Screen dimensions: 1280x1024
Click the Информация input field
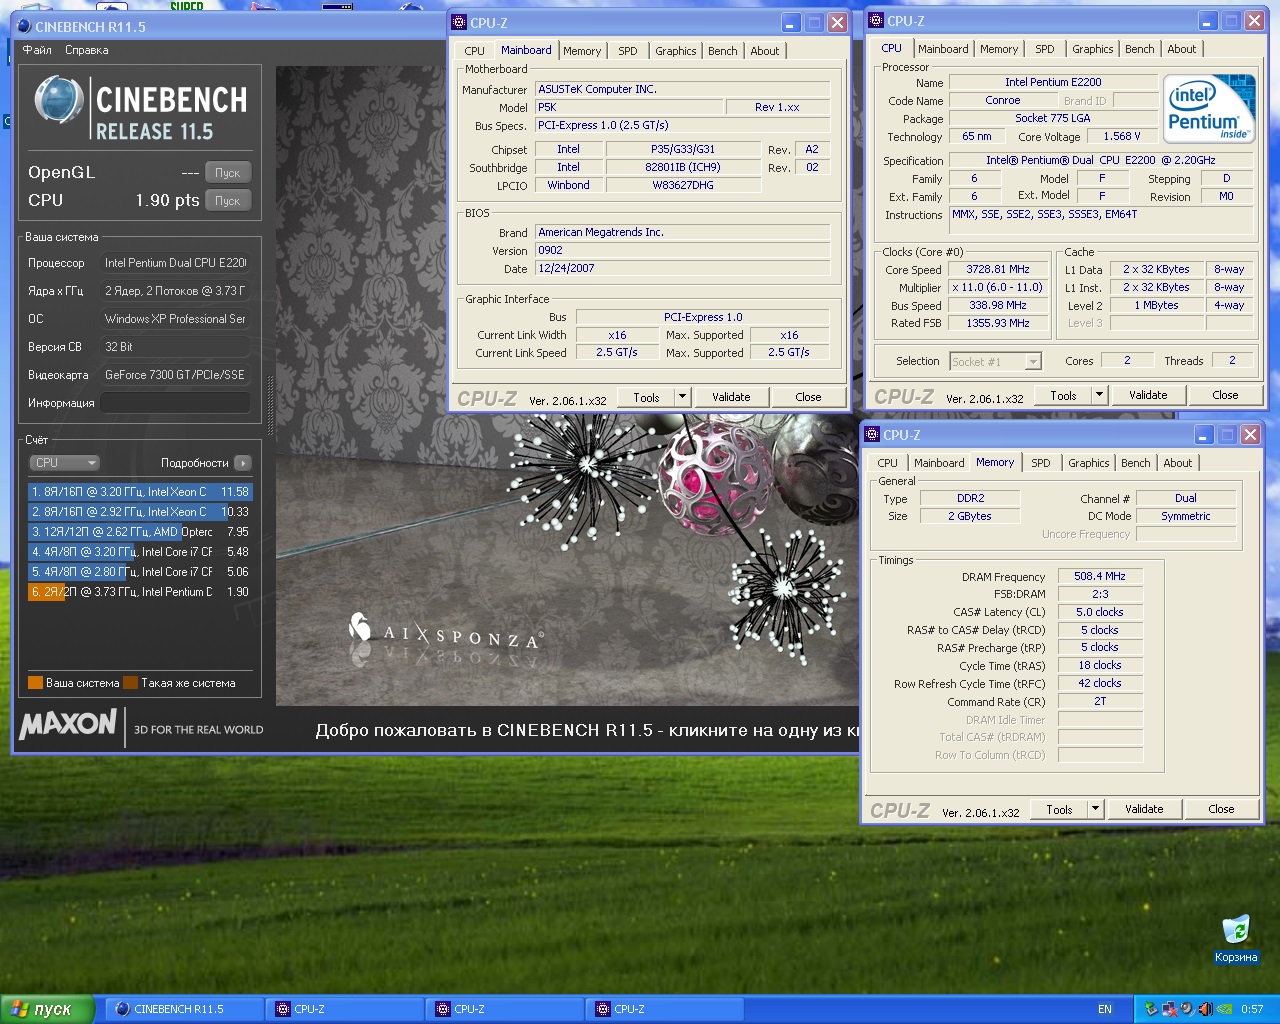175,403
